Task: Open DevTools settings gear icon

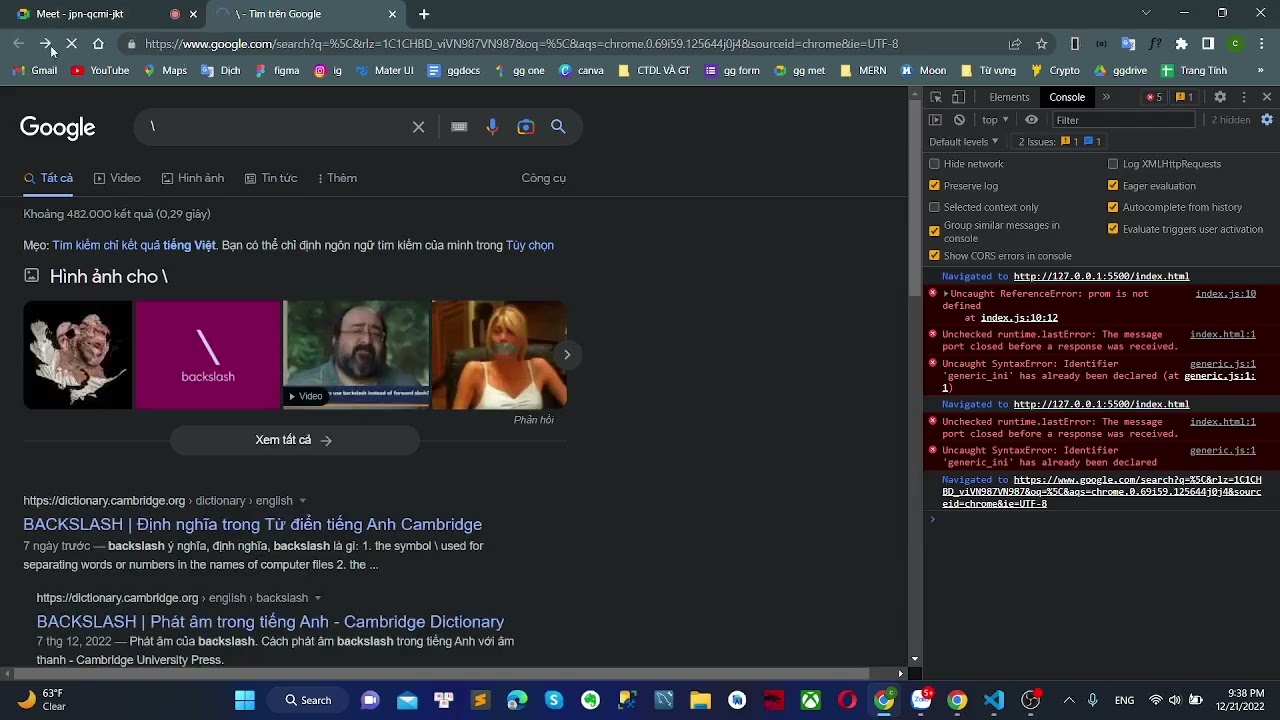Action: [1220, 97]
